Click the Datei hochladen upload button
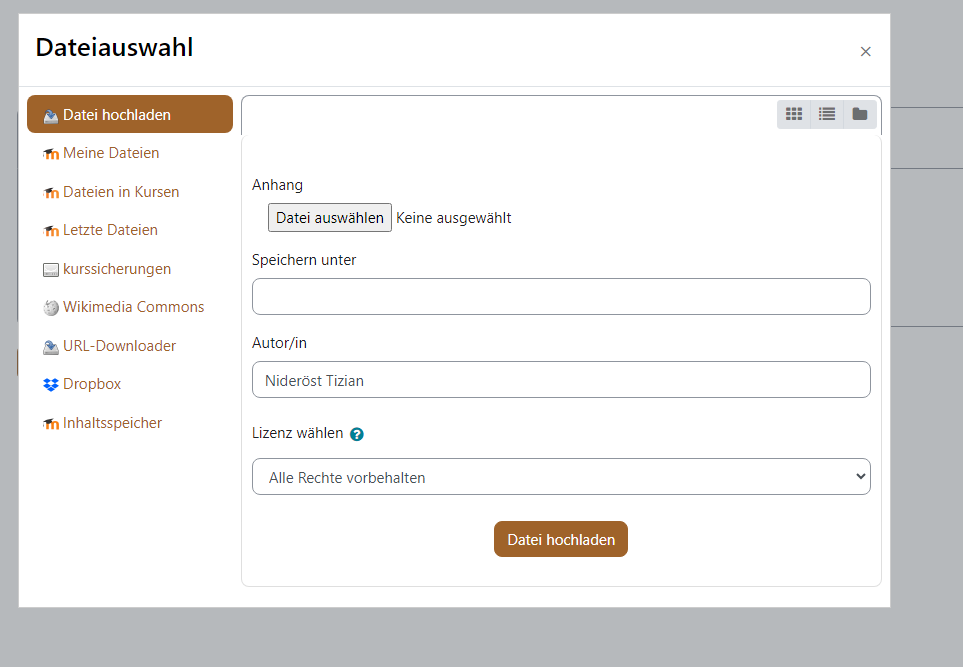Viewport: 963px width, 667px height. (x=560, y=538)
